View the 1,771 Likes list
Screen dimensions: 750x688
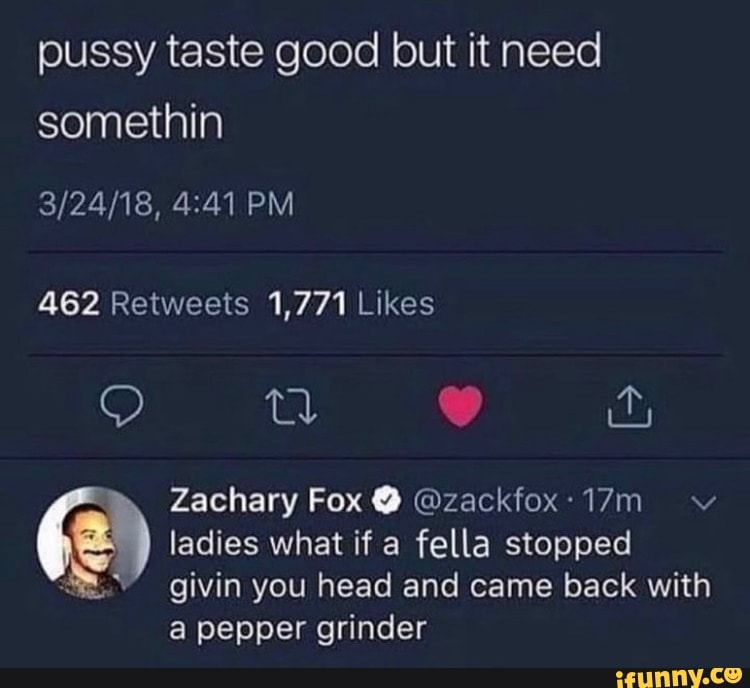point(352,304)
